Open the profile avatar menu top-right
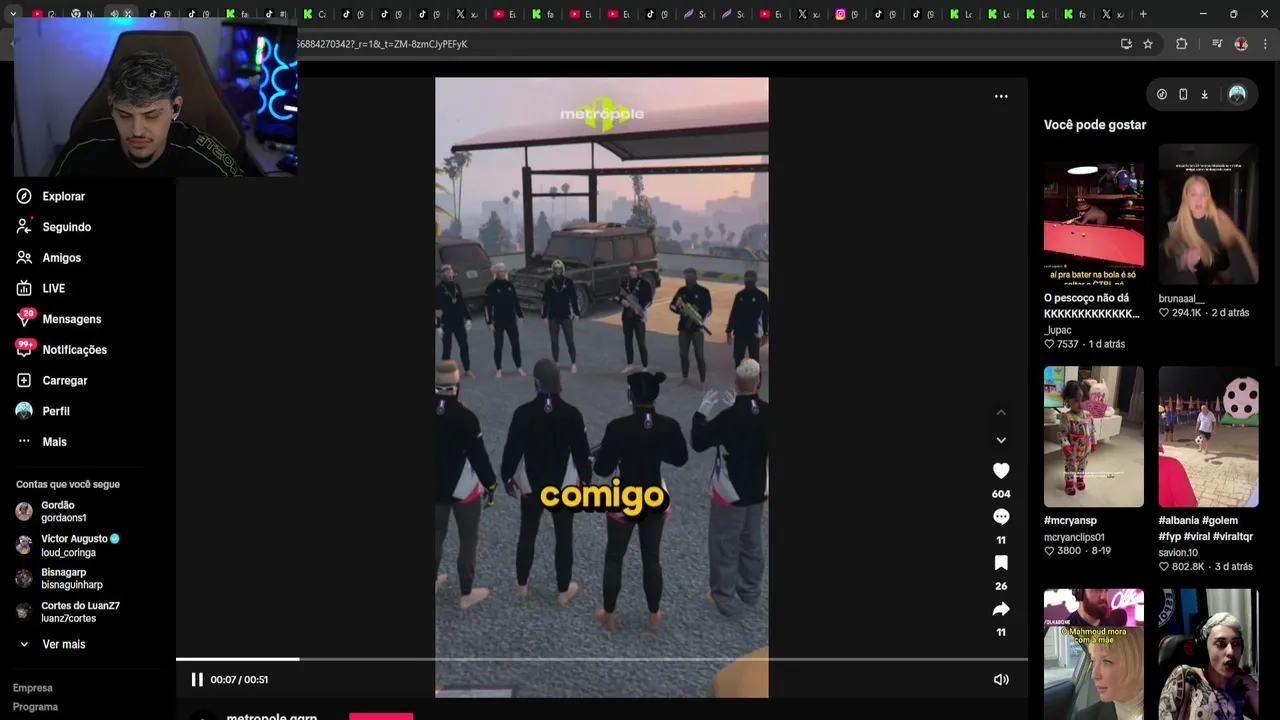This screenshot has width=1280, height=720. (1237, 94)
